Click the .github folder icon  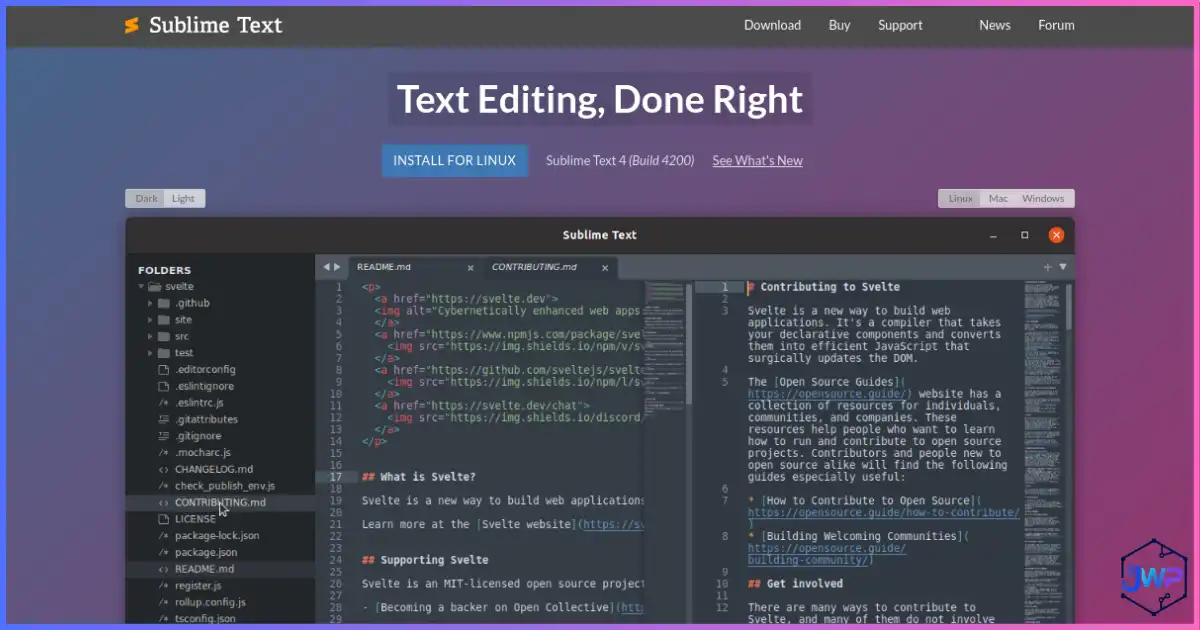(x=164, y=303)
